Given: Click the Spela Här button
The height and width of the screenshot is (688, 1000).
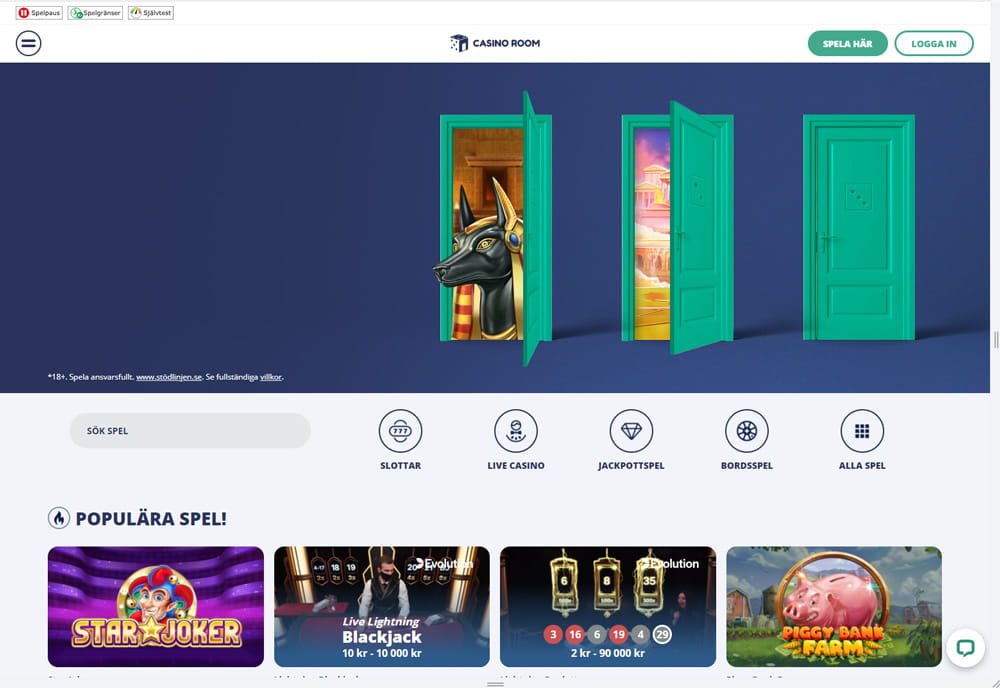Looking at the screenshot, I should [848, 43].
